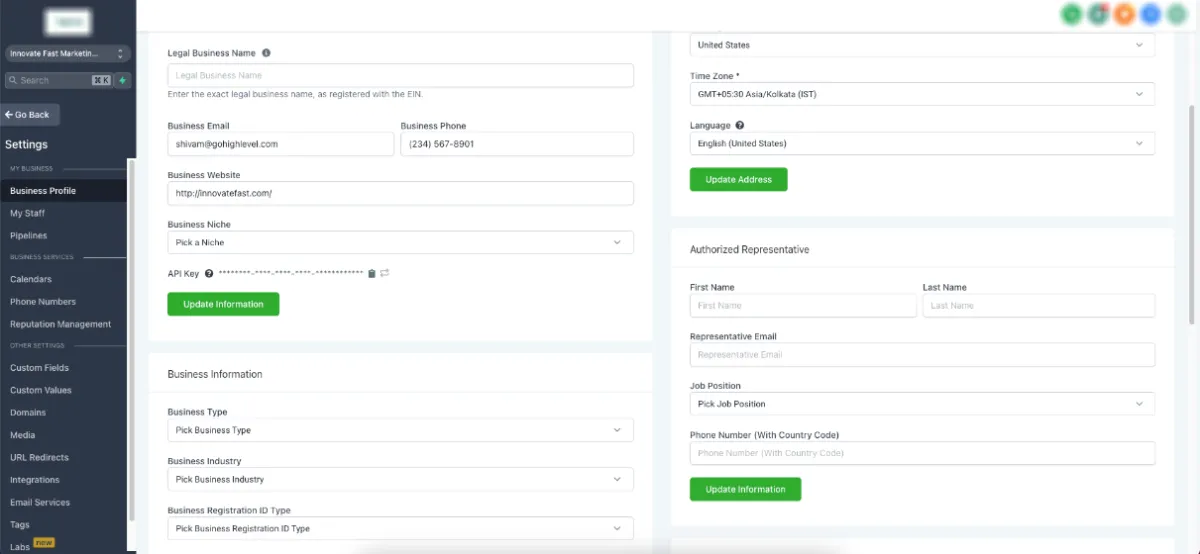The height and width of the screenshot is (554, 1200).
Task: Click the Representative Email field
Action: pos(922,354)
